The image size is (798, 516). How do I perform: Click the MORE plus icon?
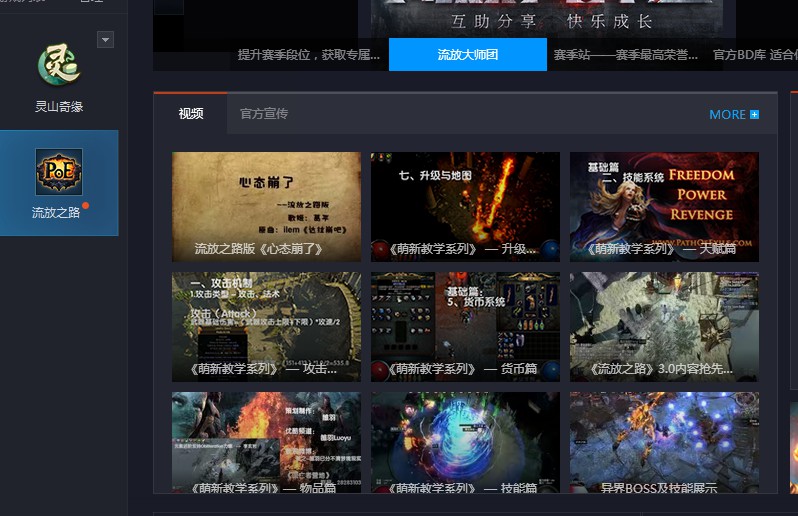(x=754, y=114)
